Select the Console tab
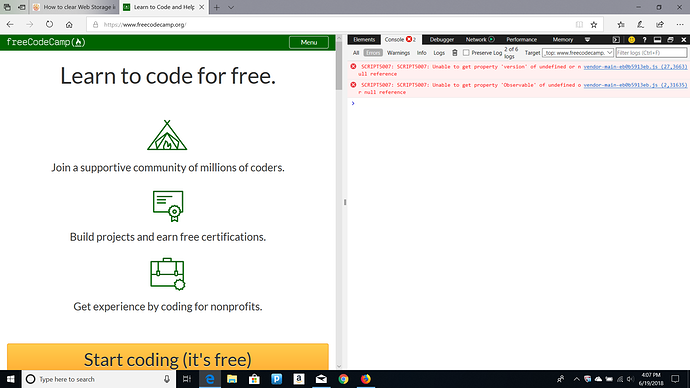690x388 pixels. pos(400,40)
